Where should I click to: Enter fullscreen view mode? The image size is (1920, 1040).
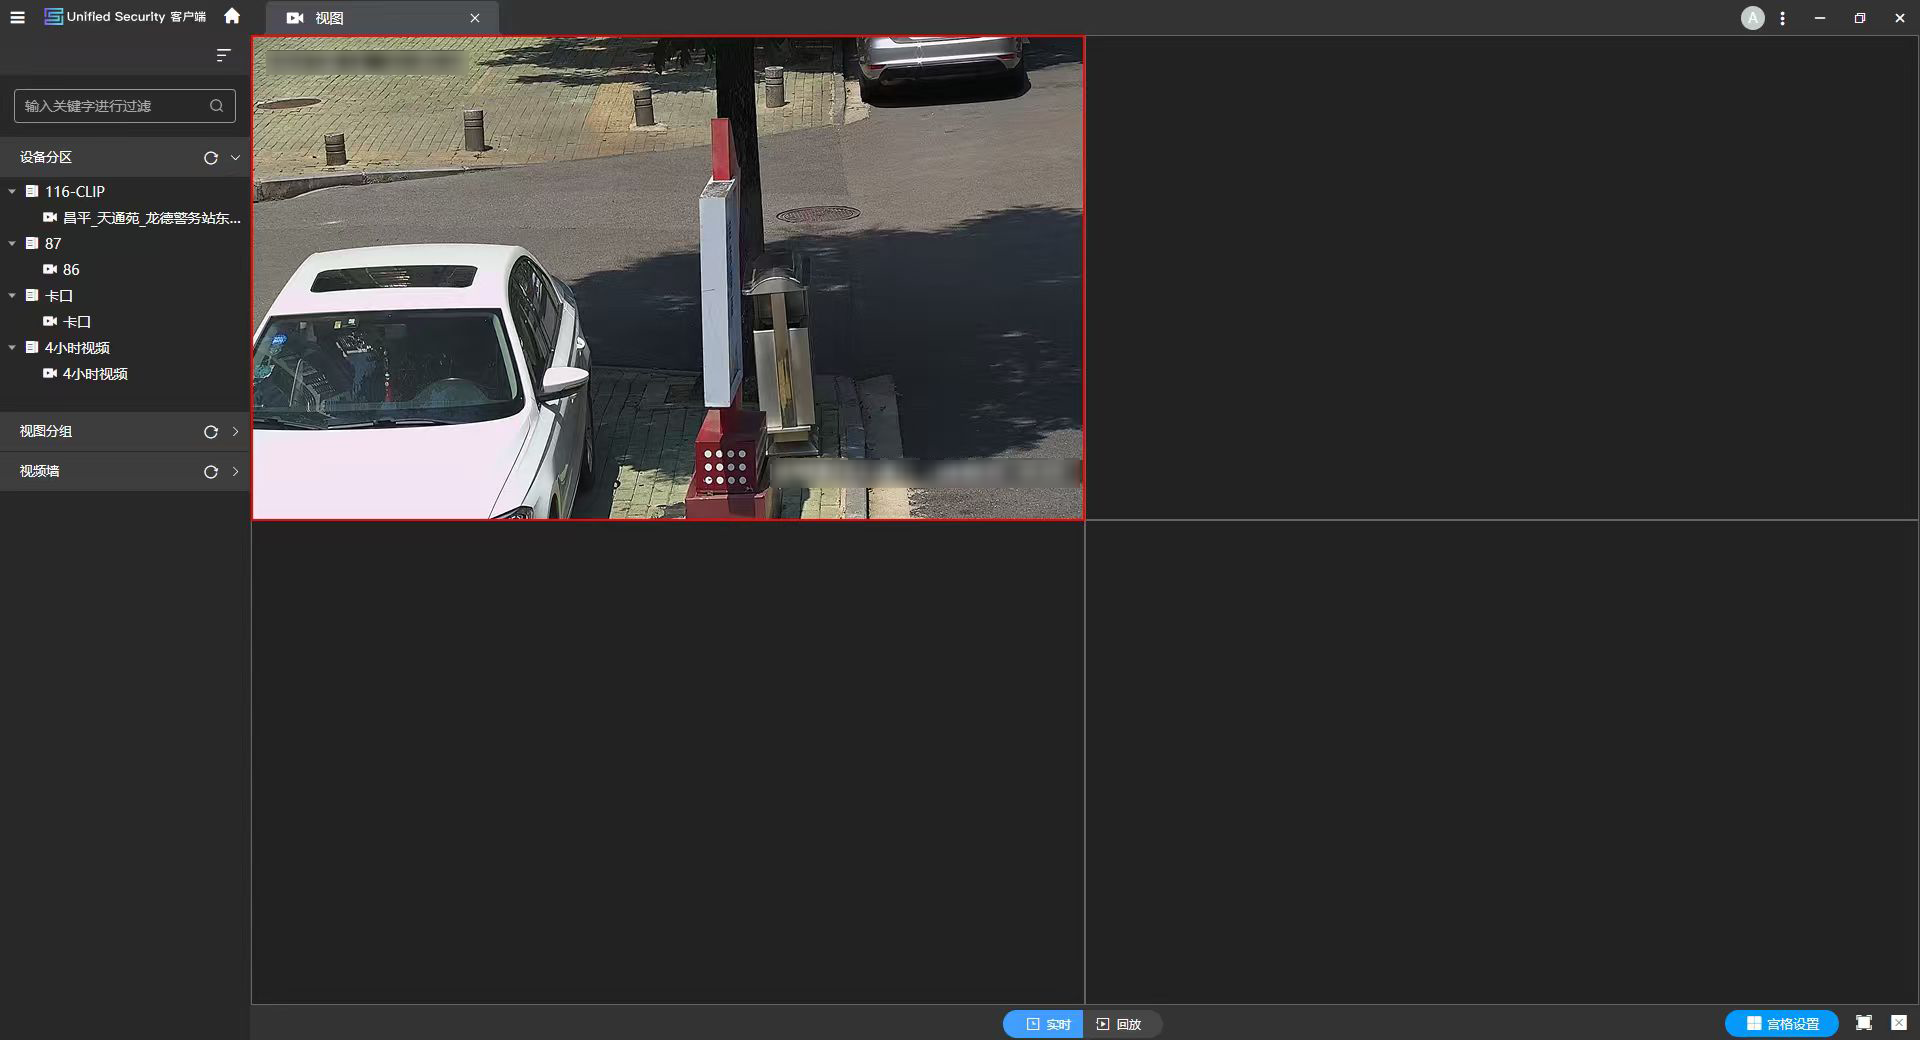(1864, 1023)
